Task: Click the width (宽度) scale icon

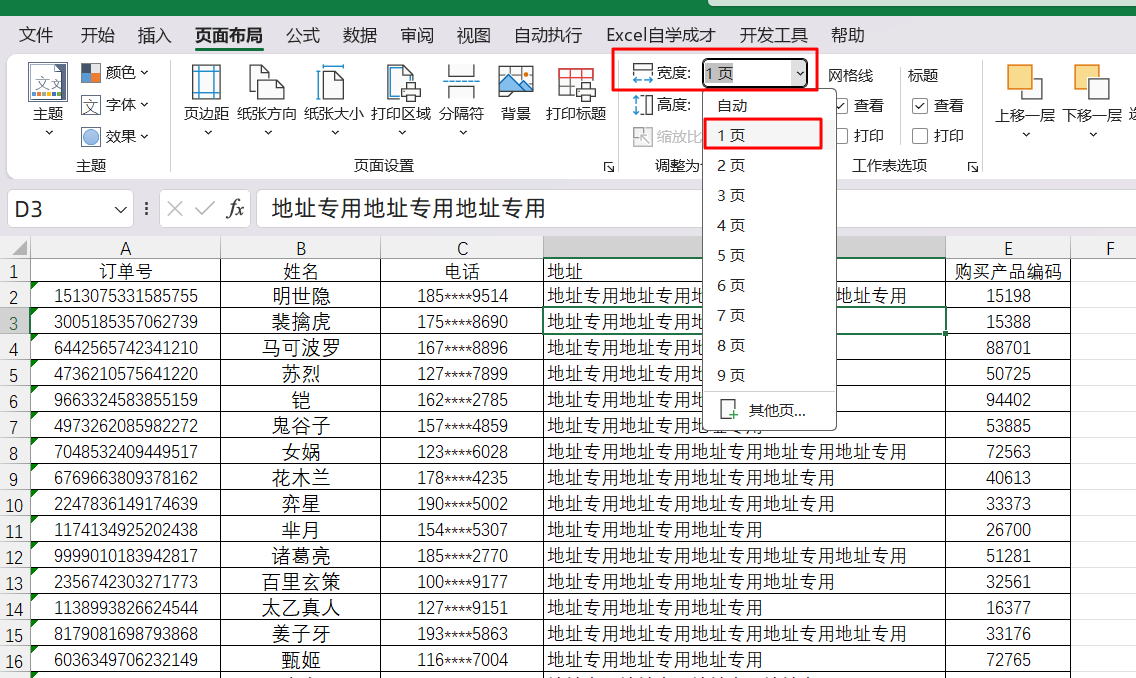Action: (x=643, y=72)
